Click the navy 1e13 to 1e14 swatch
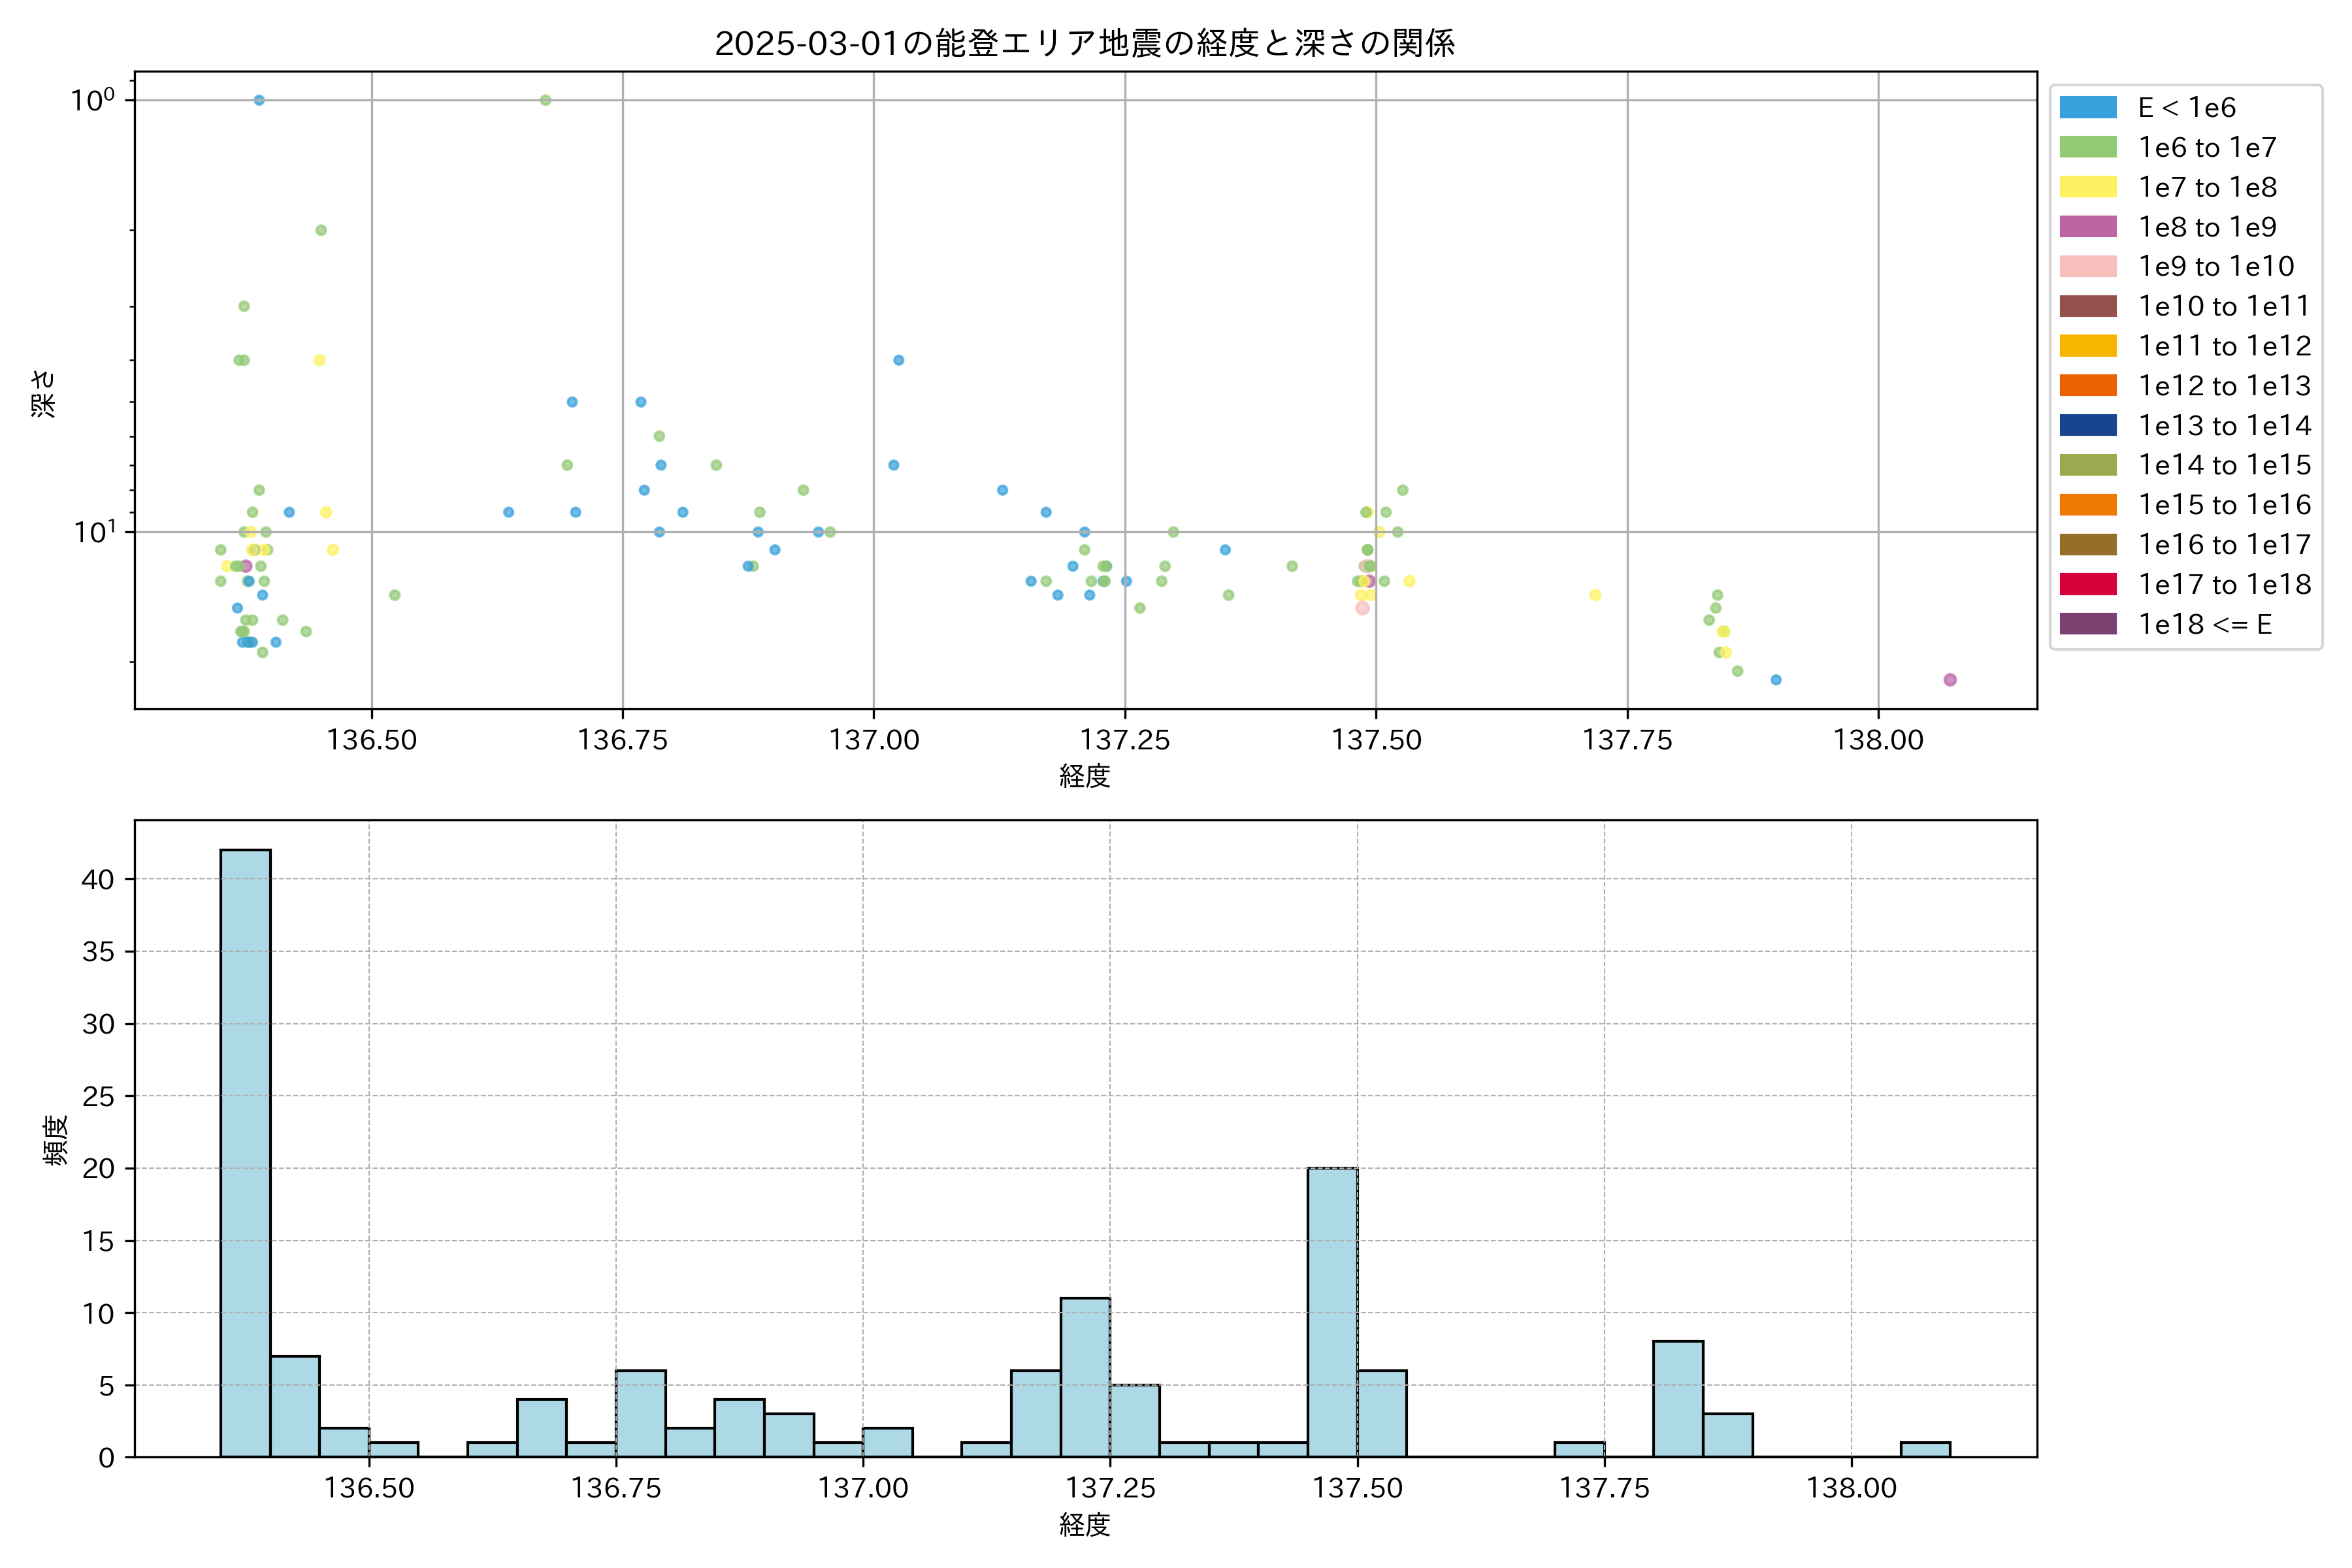This screenshot has width=2352, height=1568. (x=2088, y=426)
